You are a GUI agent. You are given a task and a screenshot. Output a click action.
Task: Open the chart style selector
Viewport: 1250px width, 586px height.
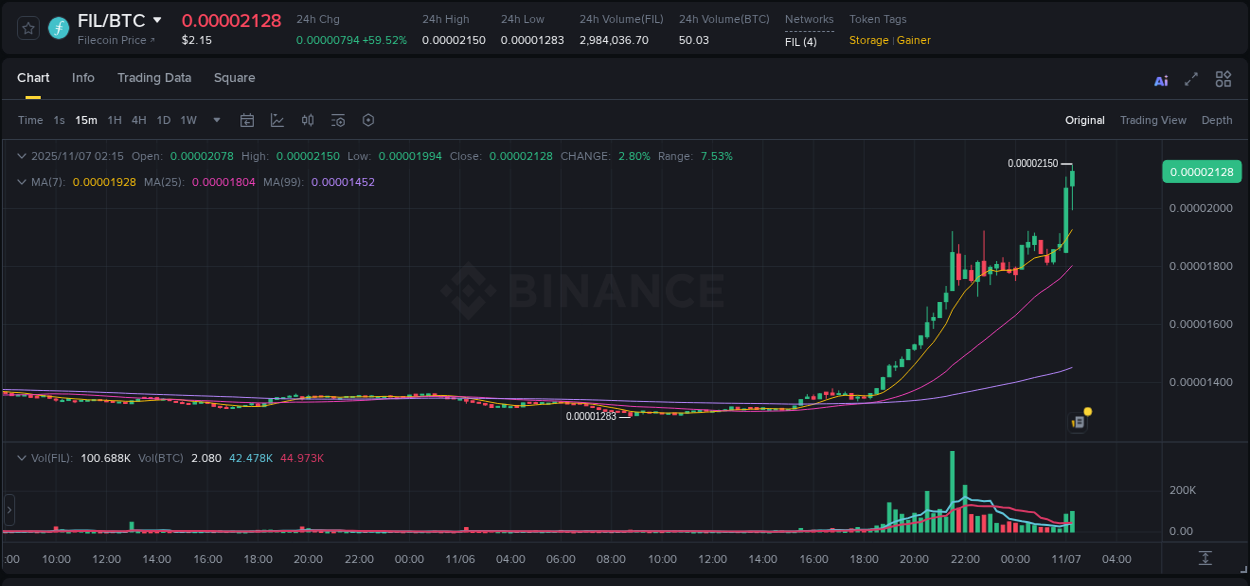coord(277,120)
